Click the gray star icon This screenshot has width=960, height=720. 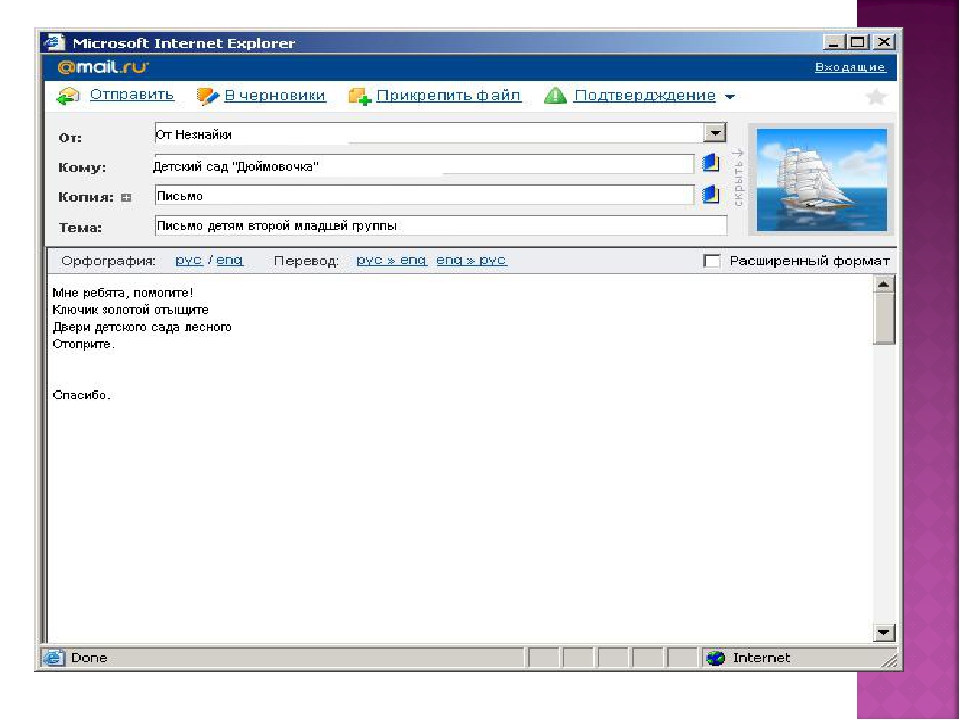click(x=876, y=97)
